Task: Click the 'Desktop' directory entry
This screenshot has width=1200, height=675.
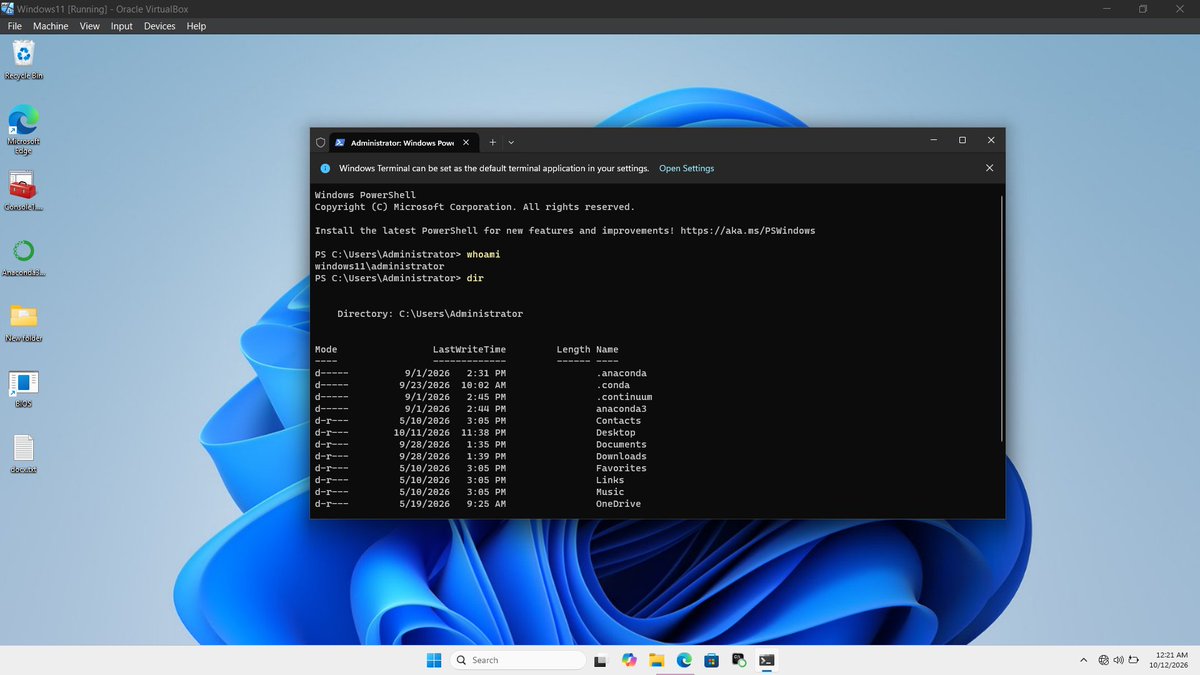Action: pos(615,433)
